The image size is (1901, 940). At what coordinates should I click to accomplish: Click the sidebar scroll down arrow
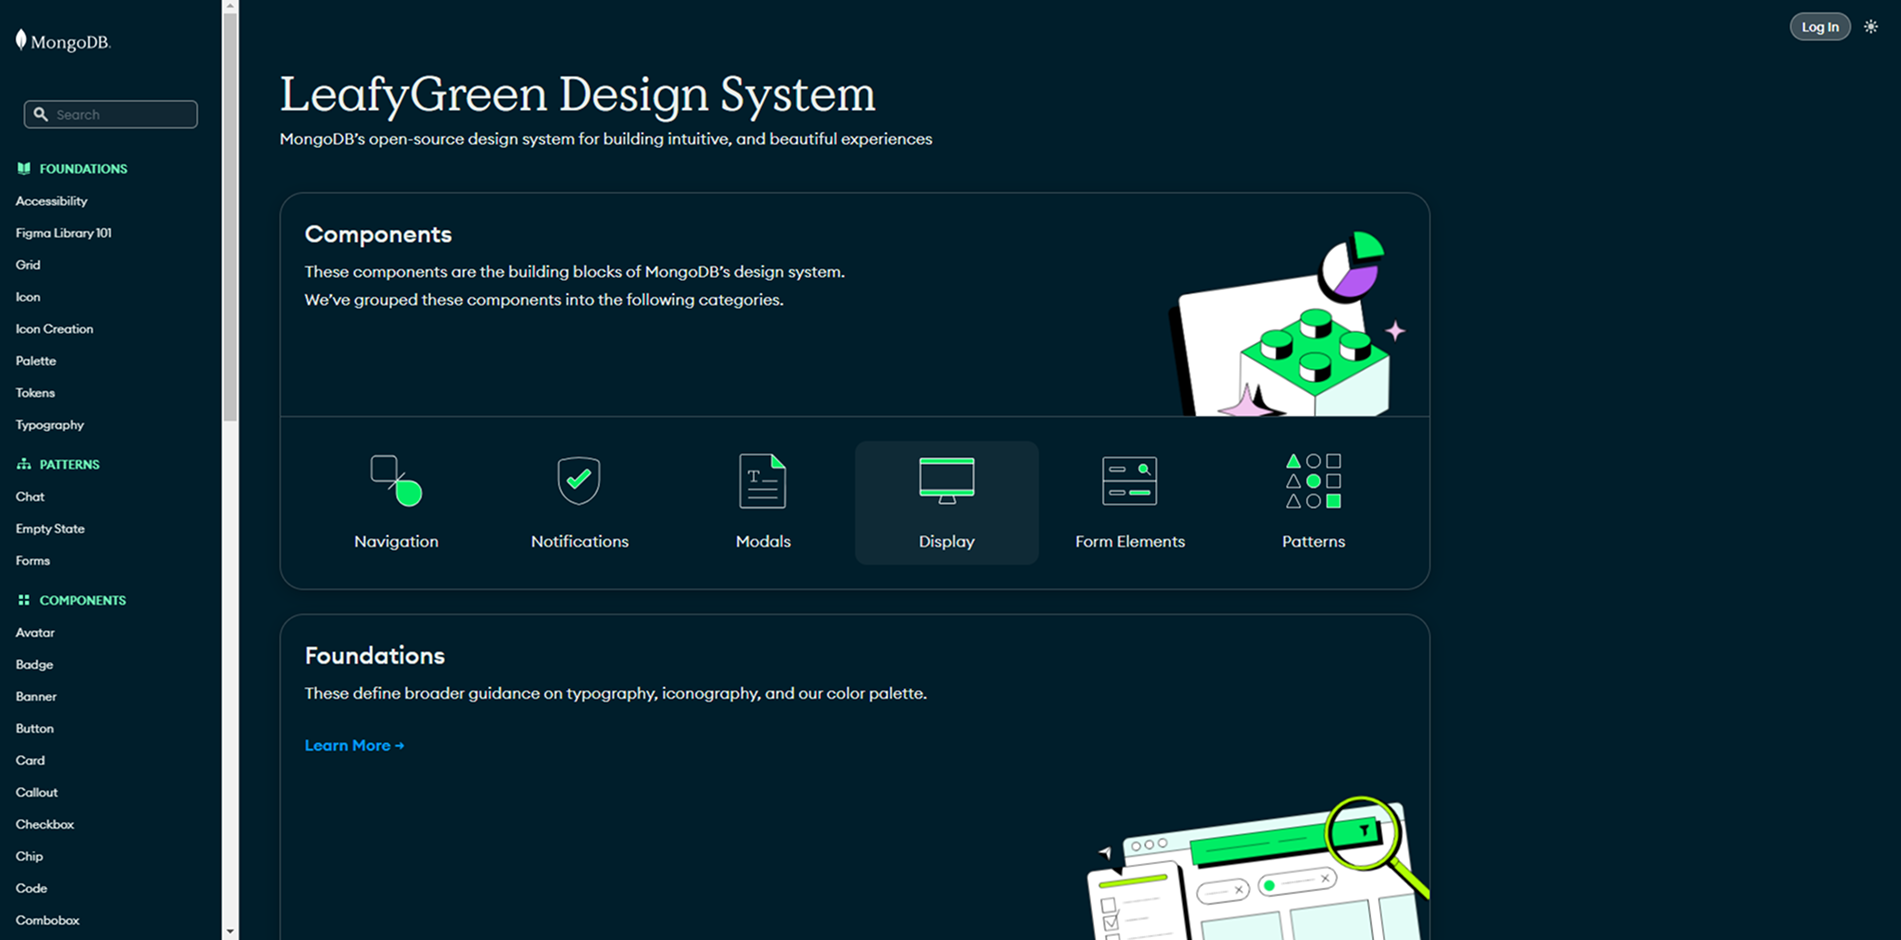pos(230,932)
